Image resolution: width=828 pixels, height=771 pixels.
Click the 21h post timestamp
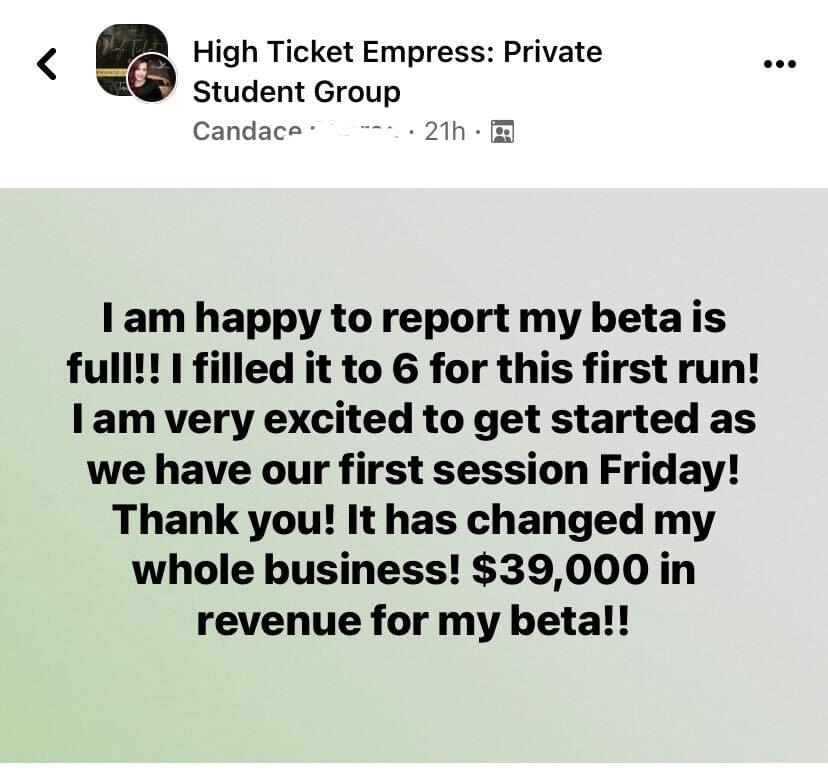[x=445, y=131]
